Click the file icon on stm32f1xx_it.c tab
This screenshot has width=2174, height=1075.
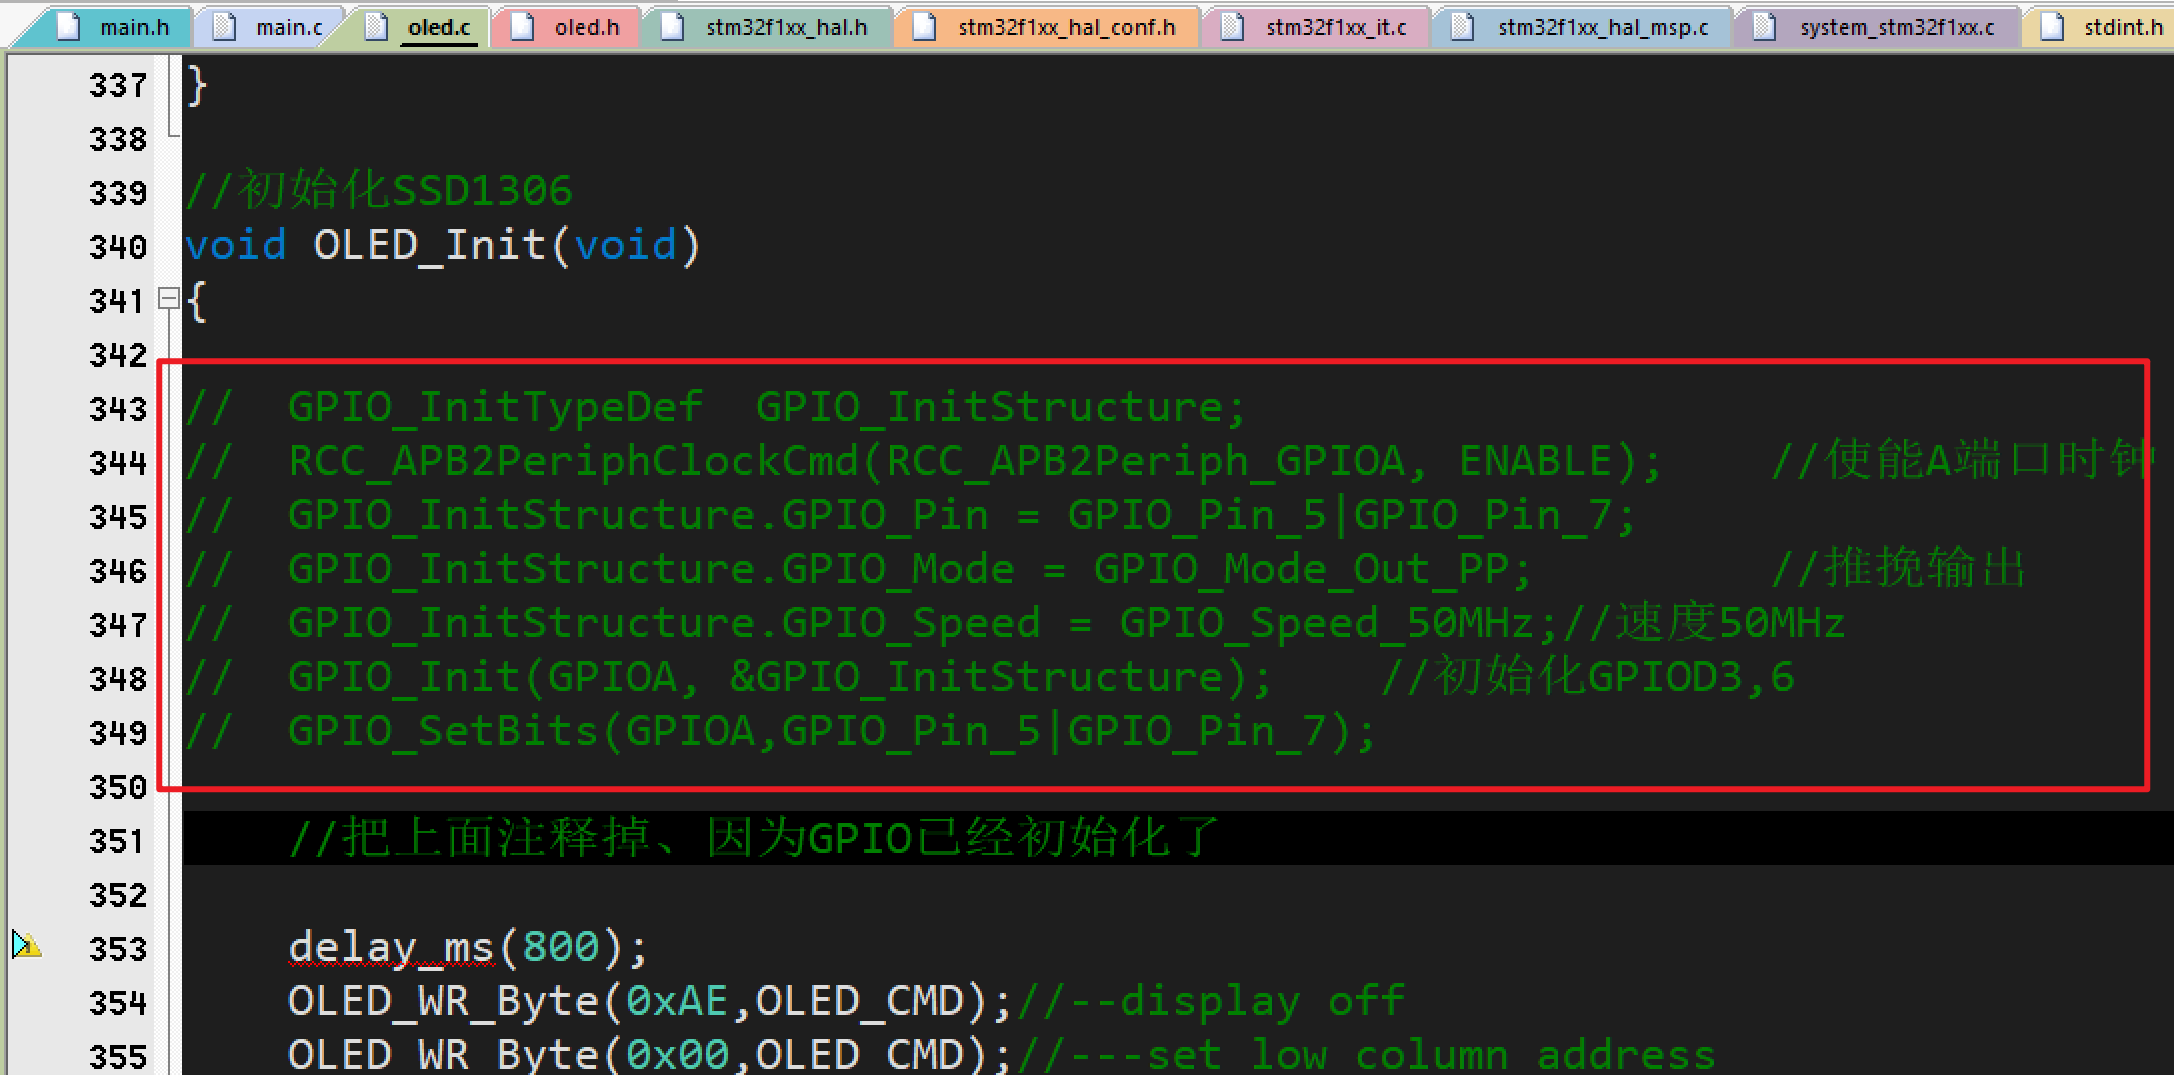1233,27
